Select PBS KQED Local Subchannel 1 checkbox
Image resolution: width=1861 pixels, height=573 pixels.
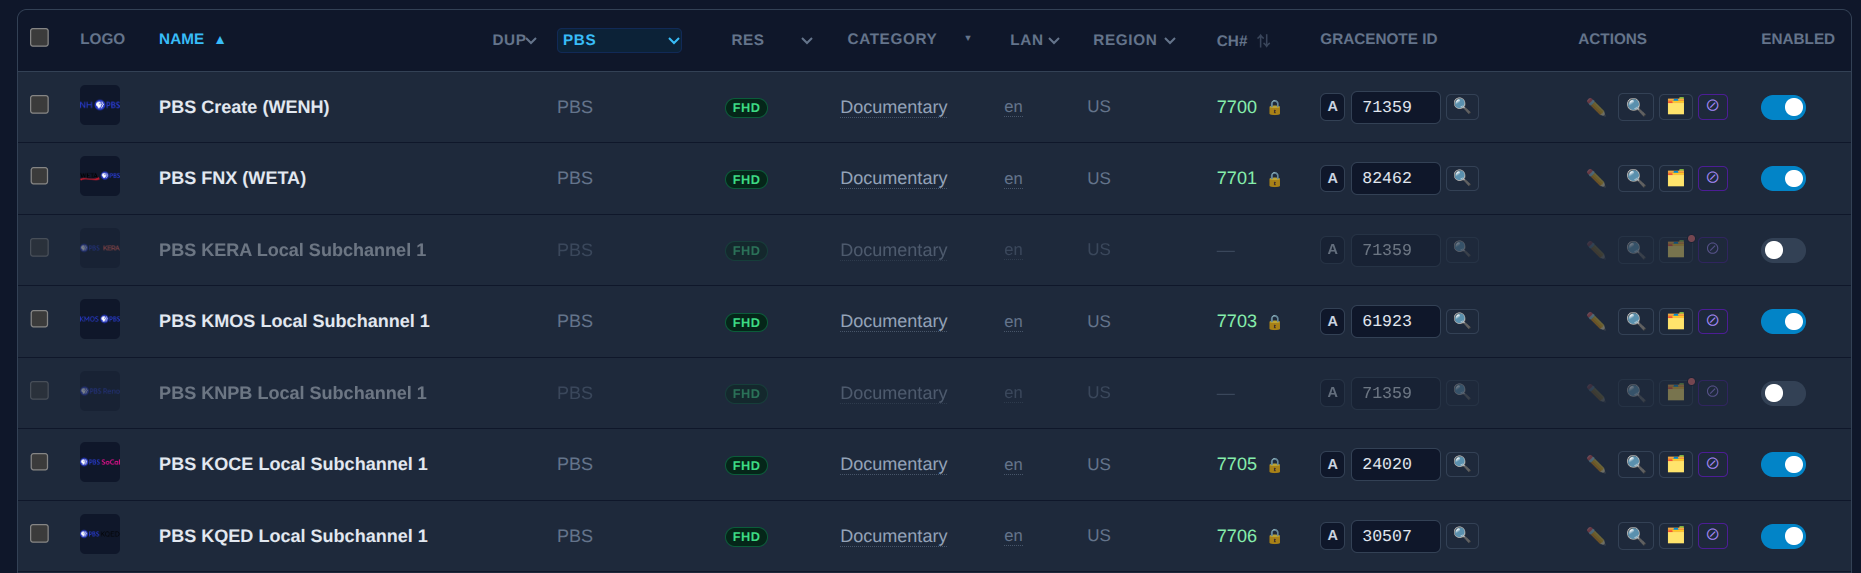[x=40, y=533]
